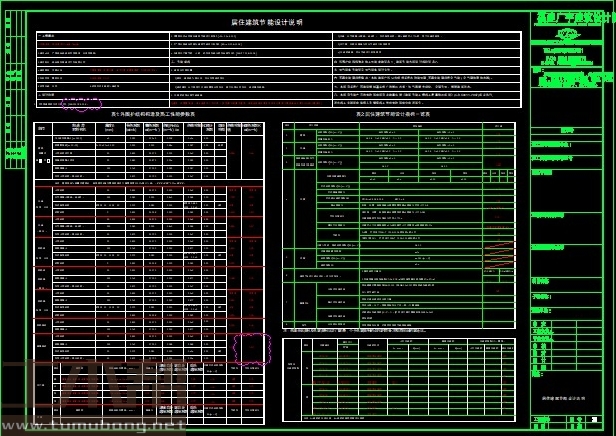This screenshot has width=616, height=436.
Task: Click the design institute logo emblem in the title block
Action: click(571, 35)
